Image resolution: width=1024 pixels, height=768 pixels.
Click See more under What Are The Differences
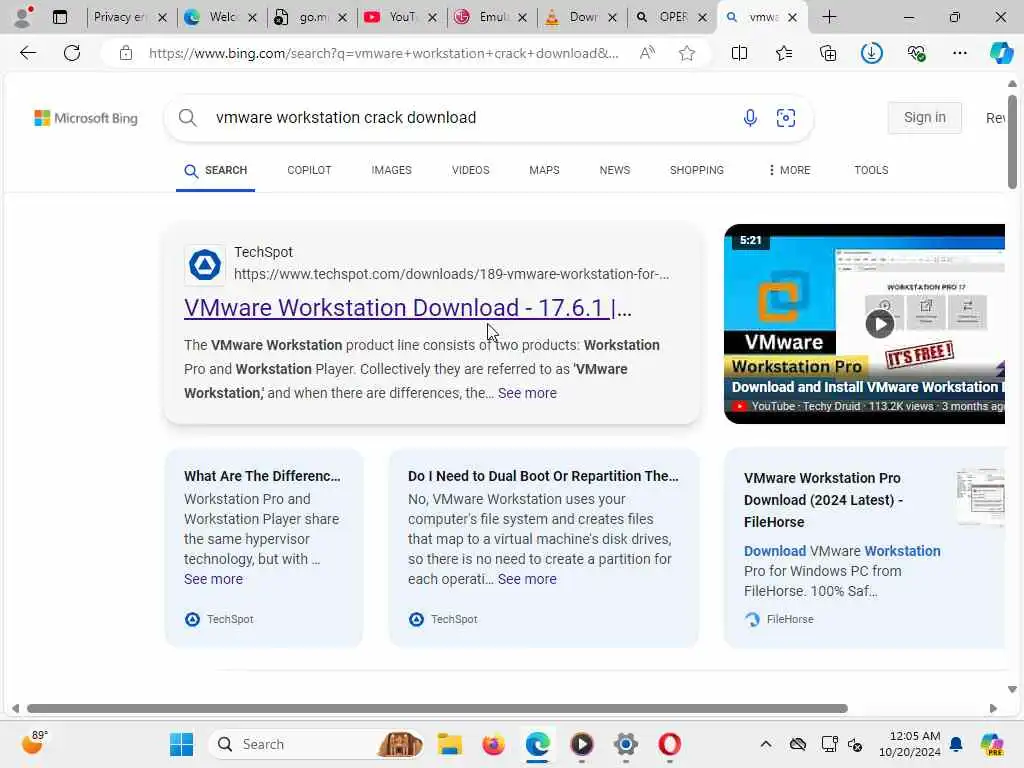[x=214, y=579]
